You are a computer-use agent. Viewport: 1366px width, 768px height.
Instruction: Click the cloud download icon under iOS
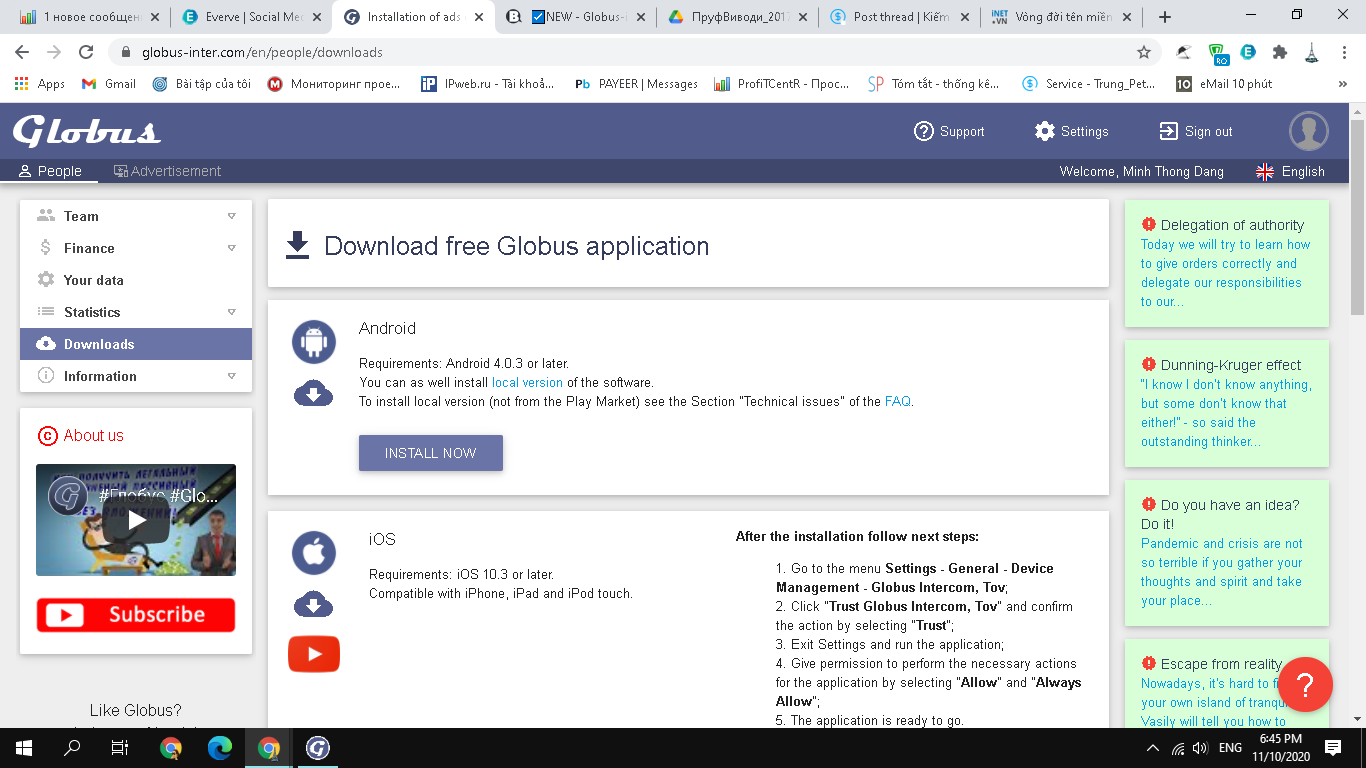314,605
